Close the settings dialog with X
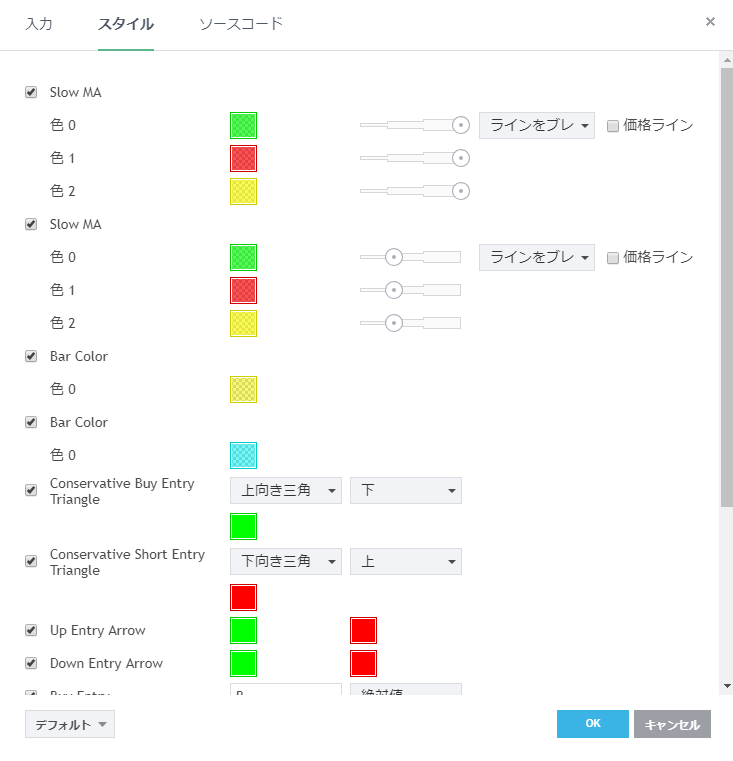733x761 pixels. [710, 22]
